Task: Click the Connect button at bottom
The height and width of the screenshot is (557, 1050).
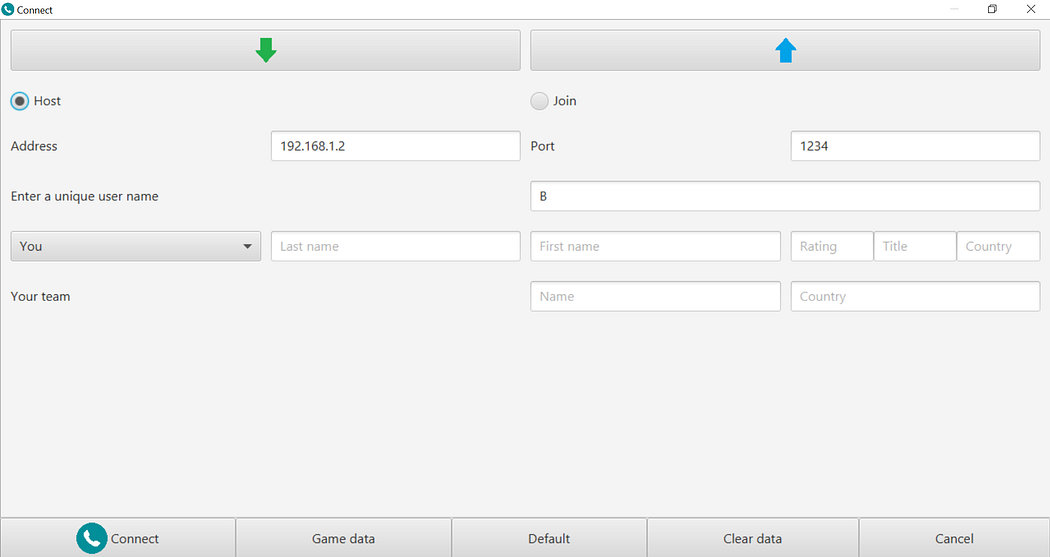Action: (118, 538)
